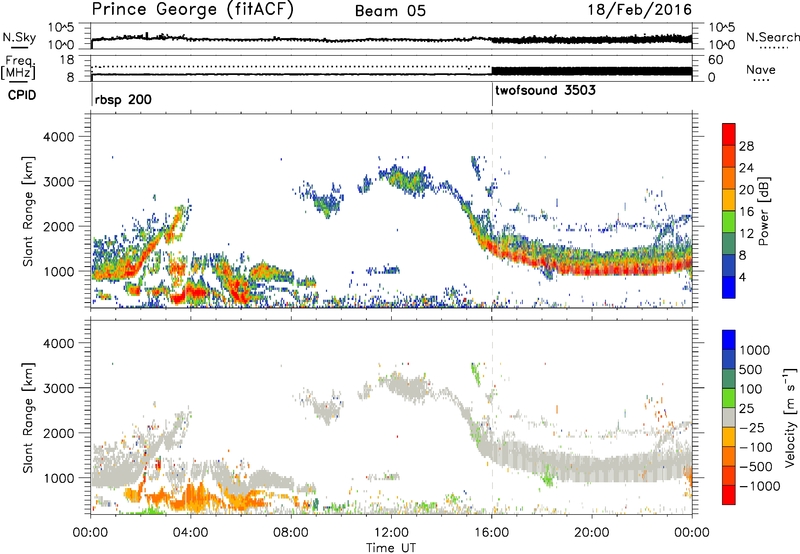Click the '16:00' time axis tick label

pyautogui.click(x=491, y=533)
